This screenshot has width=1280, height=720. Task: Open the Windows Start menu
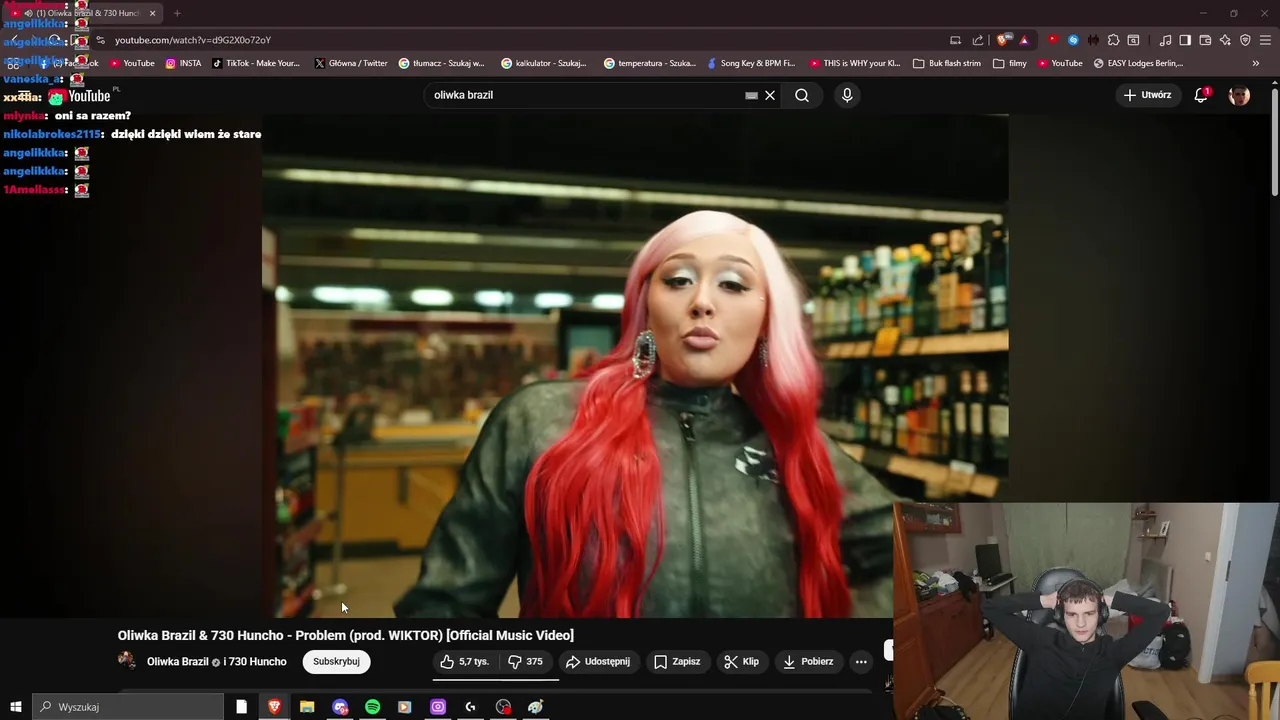(15, 707)
